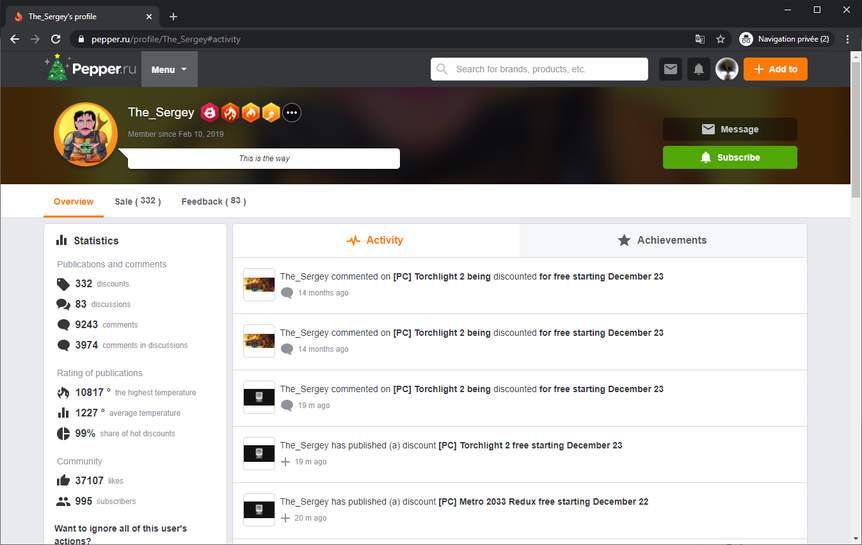Screen dimensions: 862x545
Task: Click 'Member since Feb 10, 2019' text
Action: point(175,134)
